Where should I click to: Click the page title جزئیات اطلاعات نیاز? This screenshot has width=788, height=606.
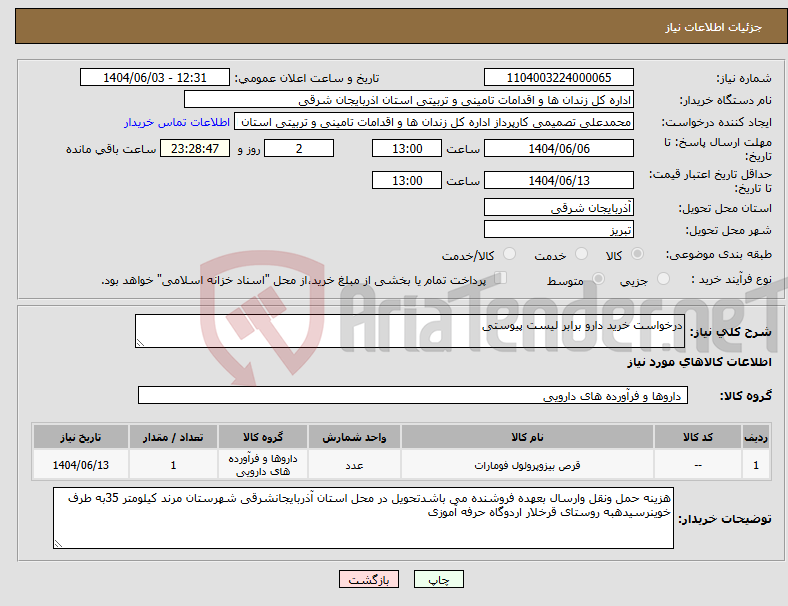714,27
